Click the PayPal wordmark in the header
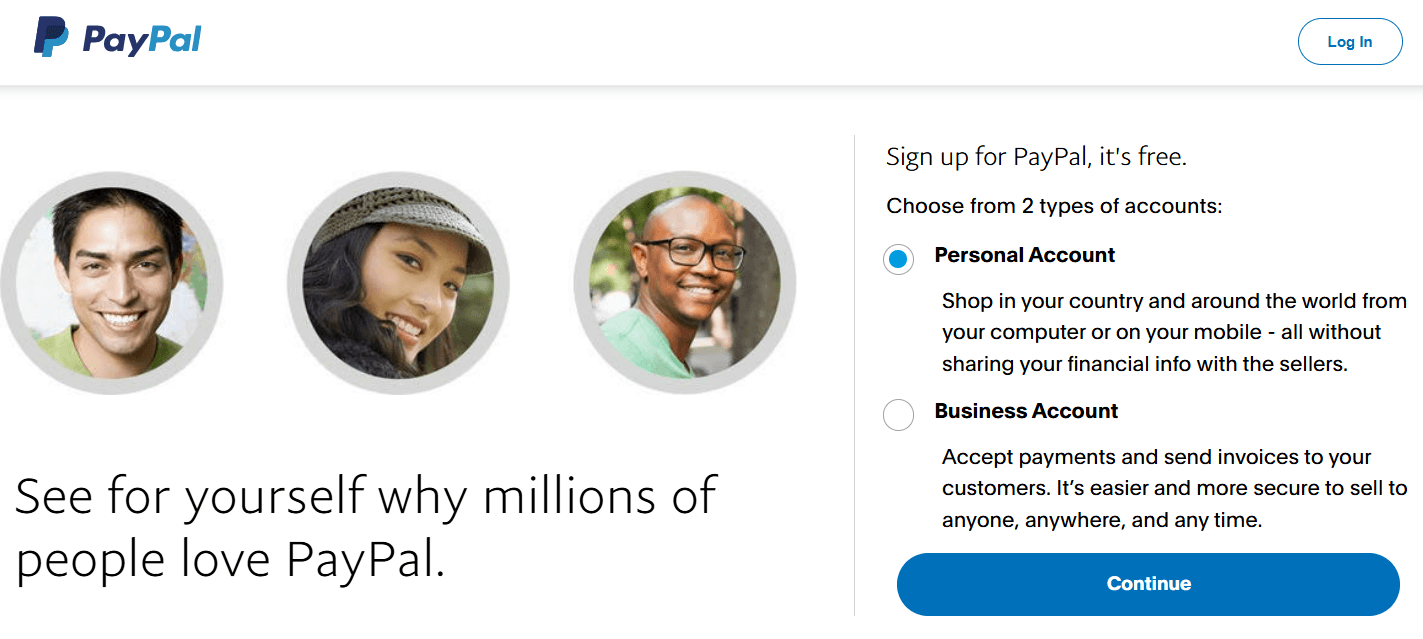This screenshot has height=639, width=1423. pyautogui.click(x=142, y=40)
